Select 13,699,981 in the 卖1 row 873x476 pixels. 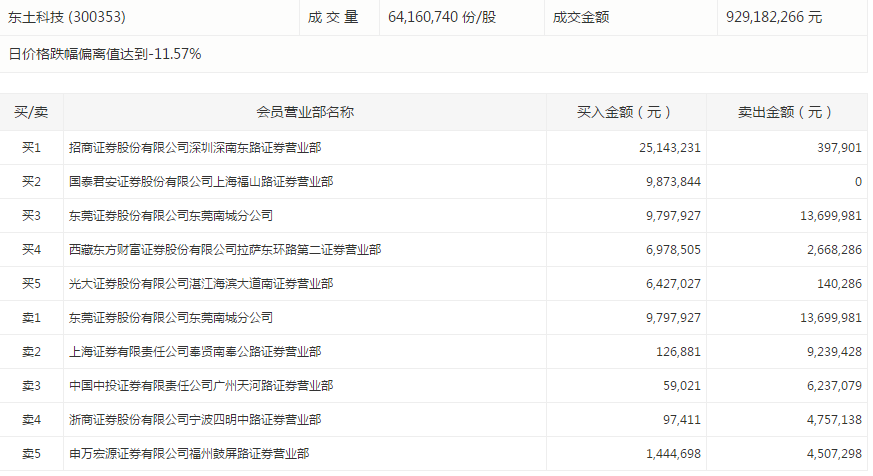(831, 317)
